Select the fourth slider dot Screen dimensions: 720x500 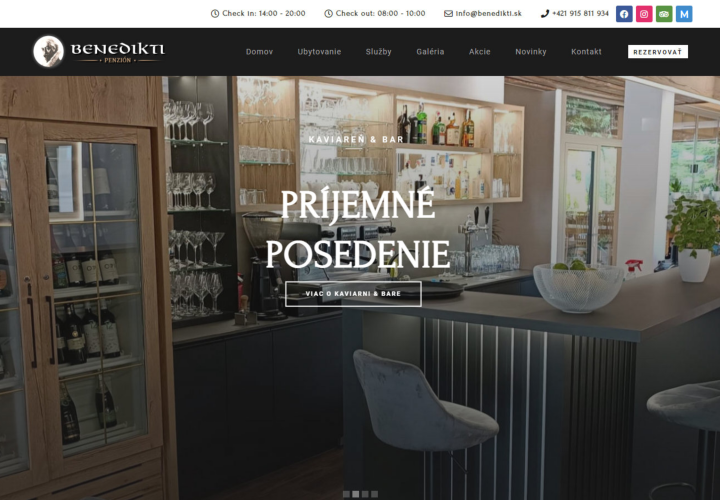click(x=375, y=494)
